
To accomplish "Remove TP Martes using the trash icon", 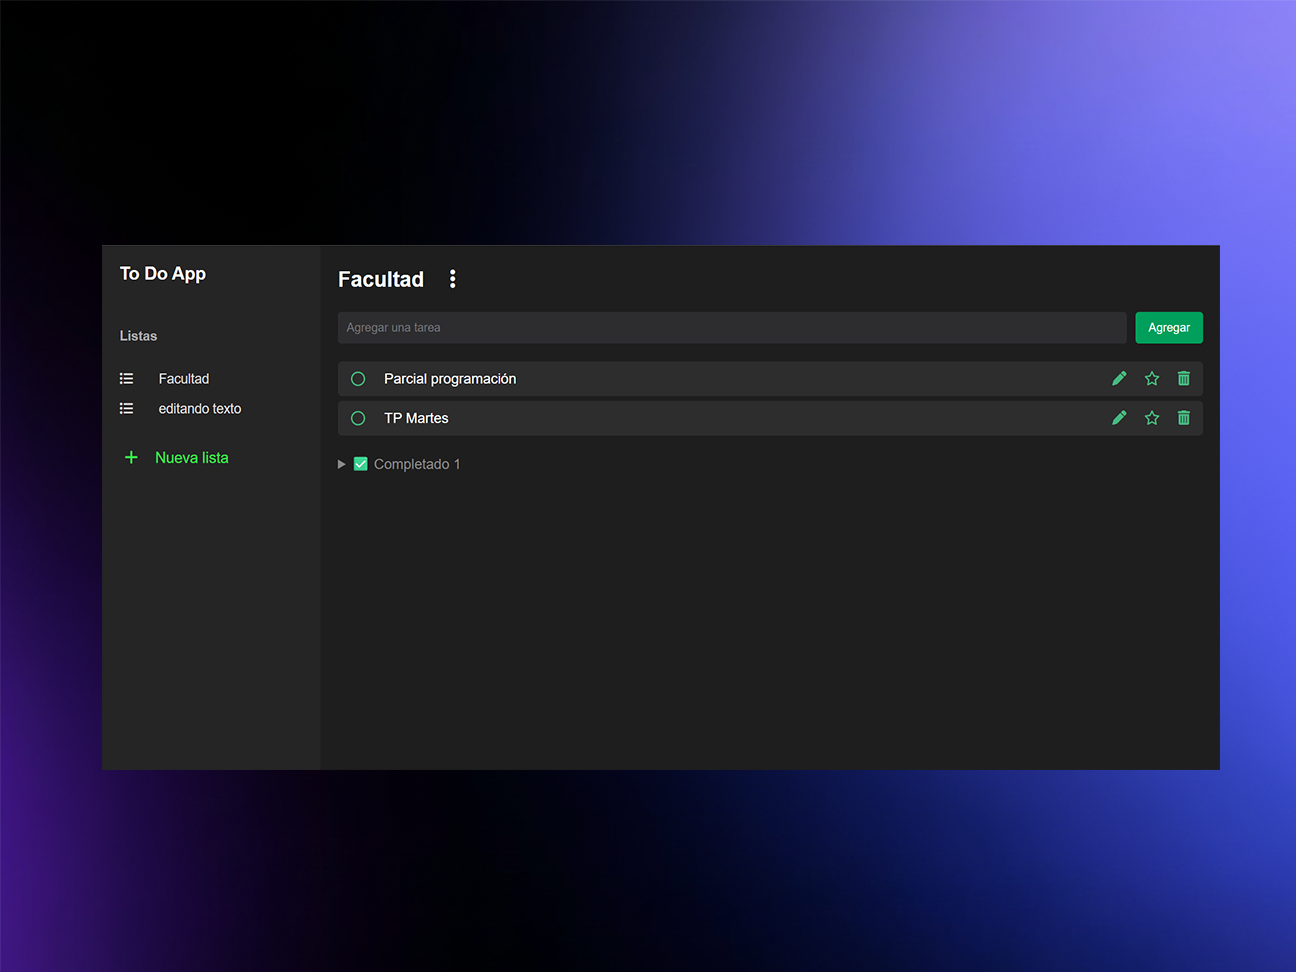I will click(x=1184, y=418).
